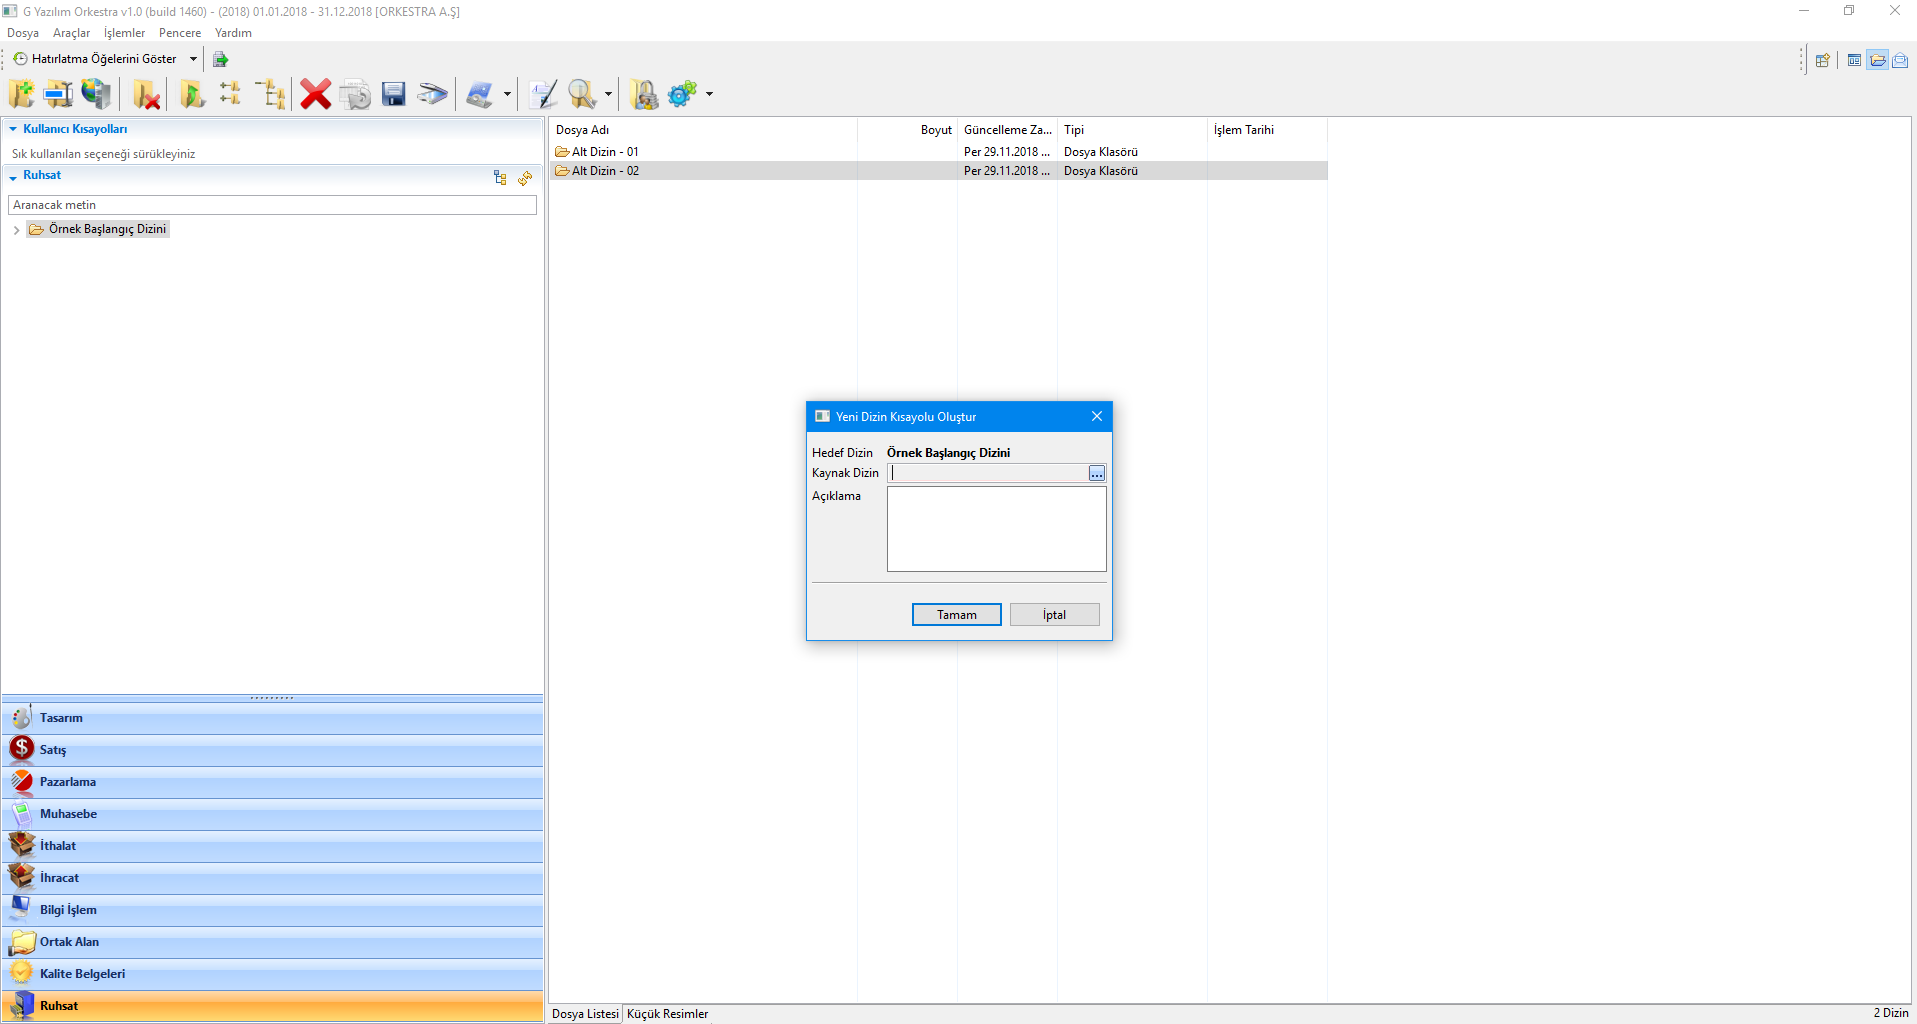Collapse the Kullanıcı Kısayolları section

(13, 129)
